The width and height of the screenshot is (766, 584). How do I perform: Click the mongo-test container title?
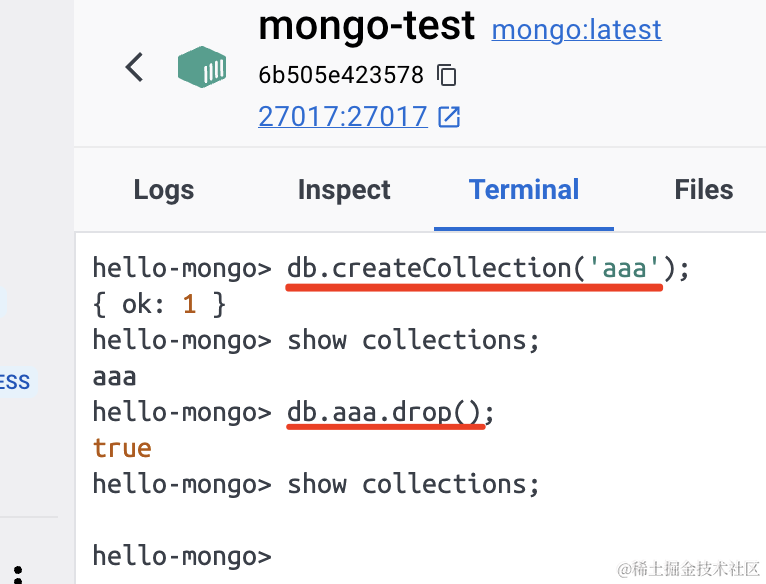(x=366, y=27)
